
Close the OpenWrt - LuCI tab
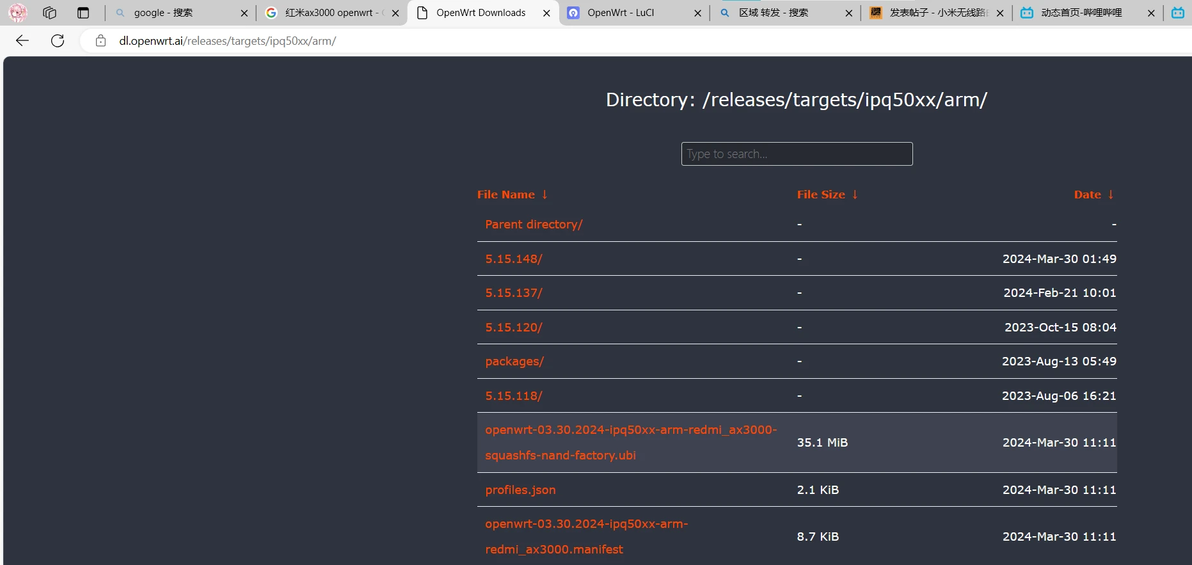[698, 13]
